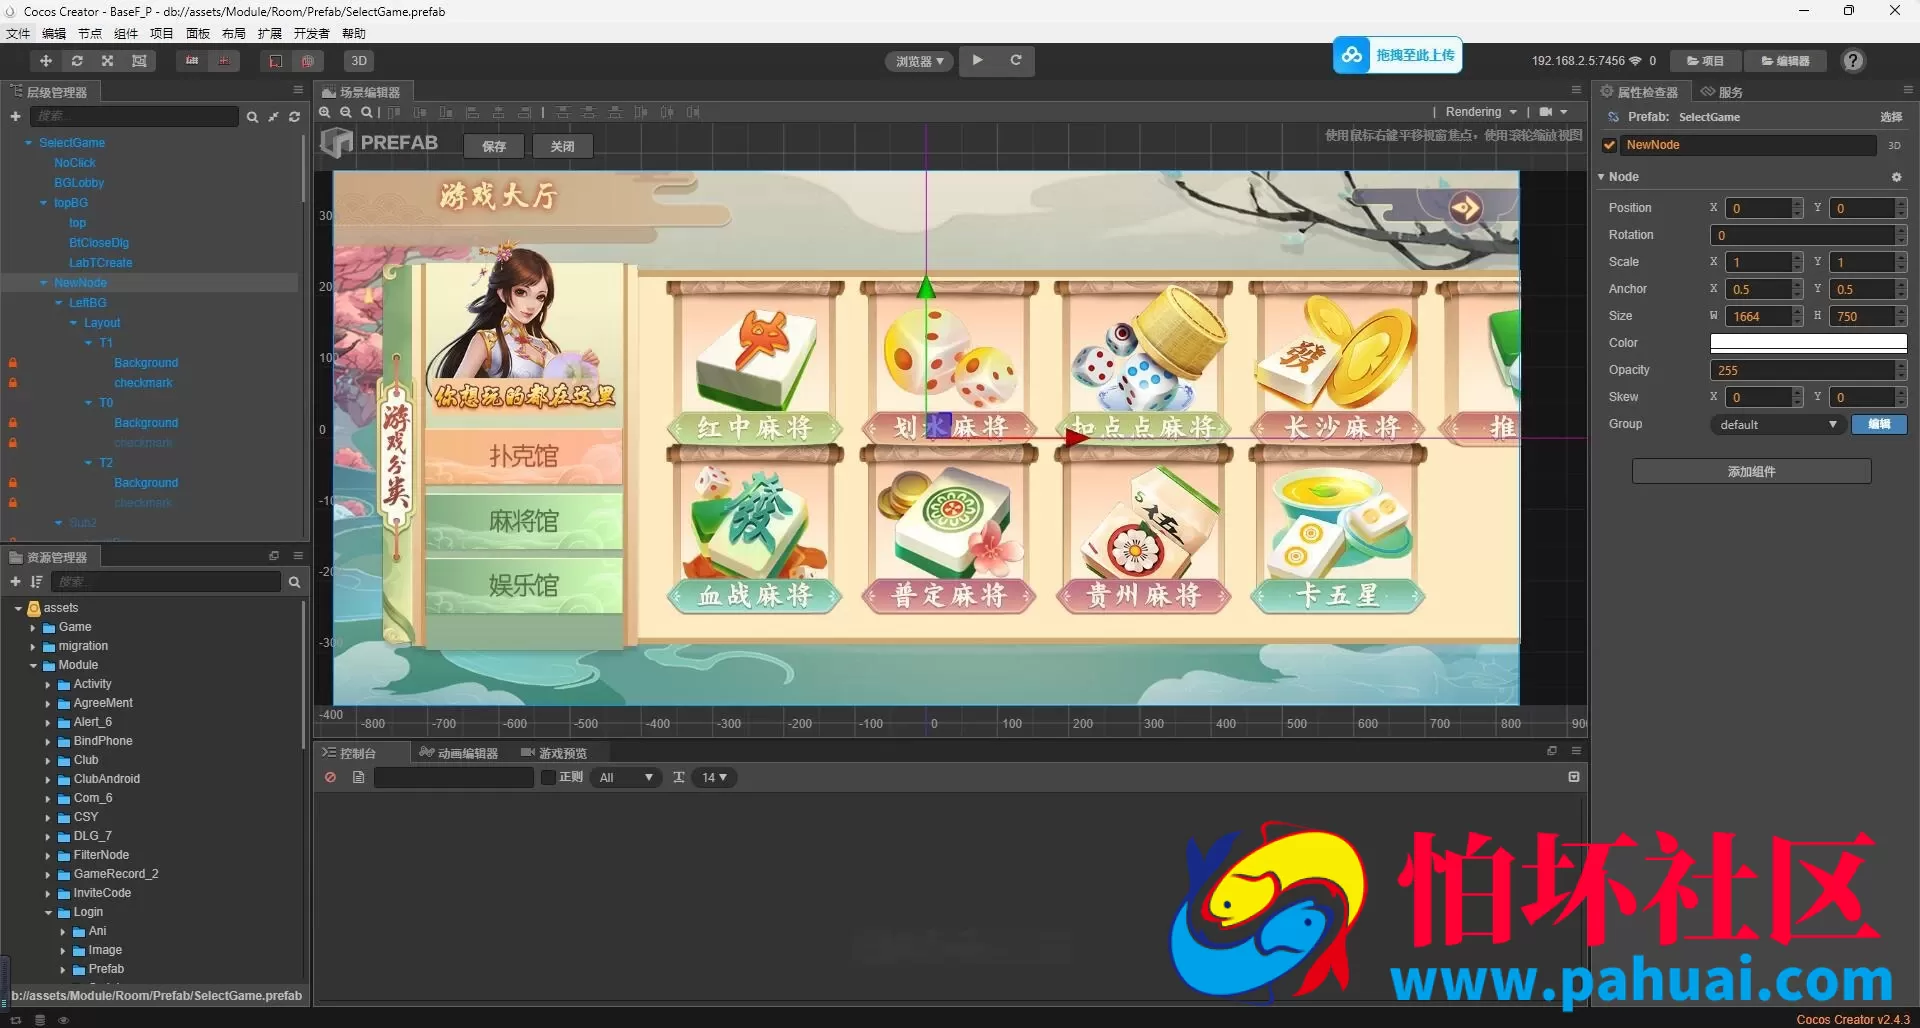Open the hierarchy panel menu icon
The height and width of the screenshot is (1028, 1920).
(x=298, y=90)
